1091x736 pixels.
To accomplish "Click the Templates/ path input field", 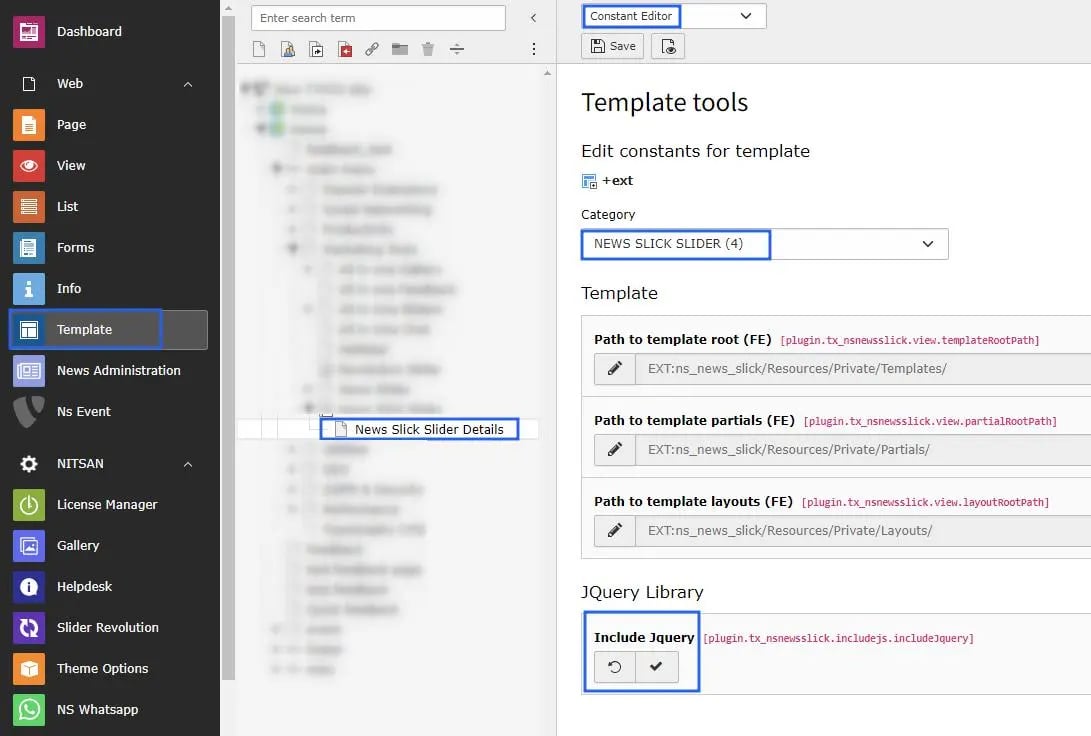I will 863,369.
